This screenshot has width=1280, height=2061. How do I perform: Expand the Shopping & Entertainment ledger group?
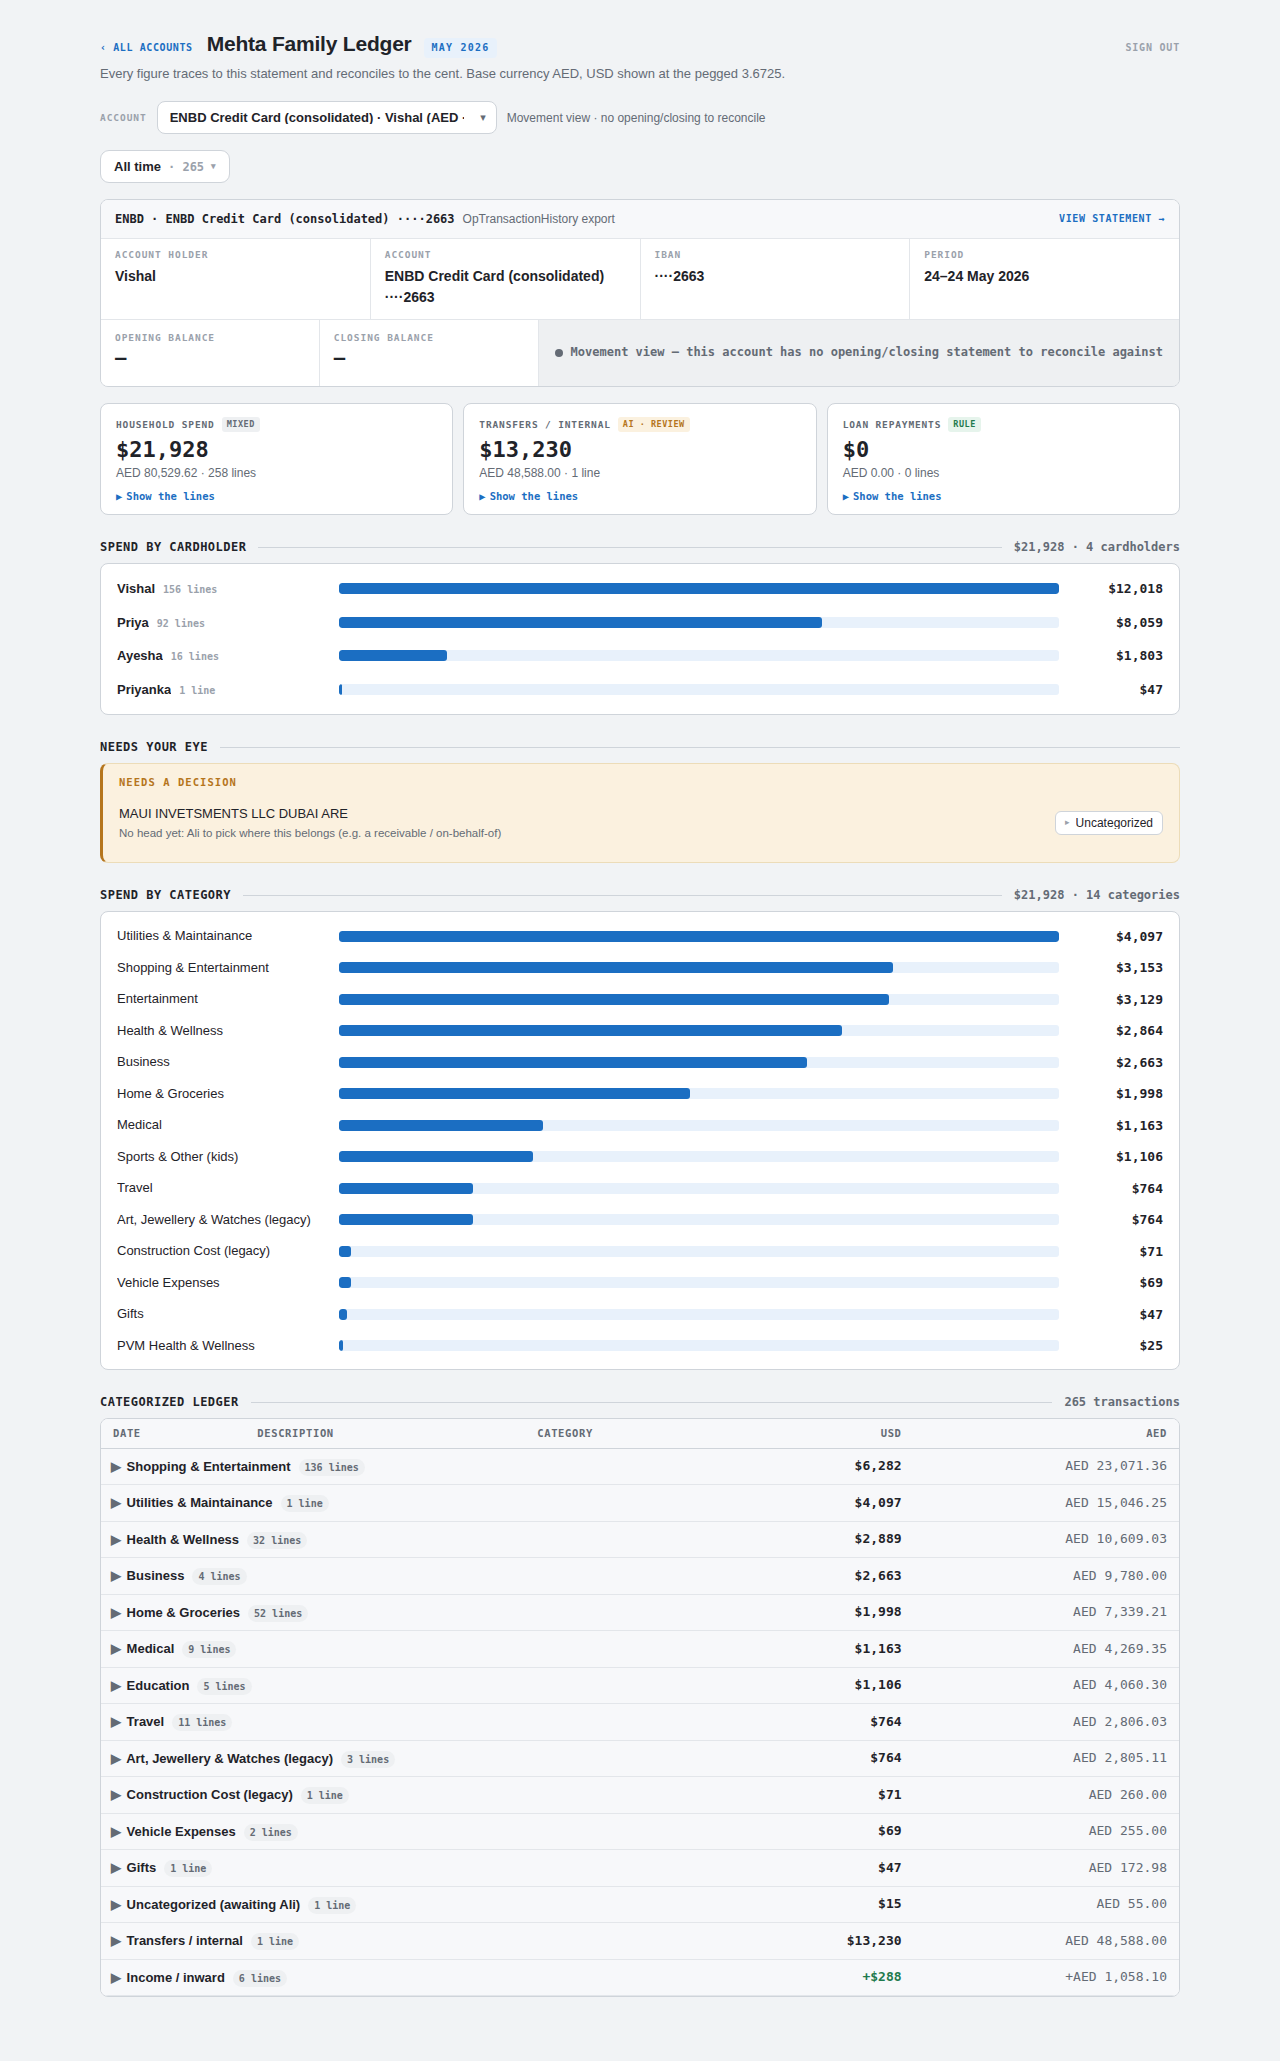[x=116, y=1467]
